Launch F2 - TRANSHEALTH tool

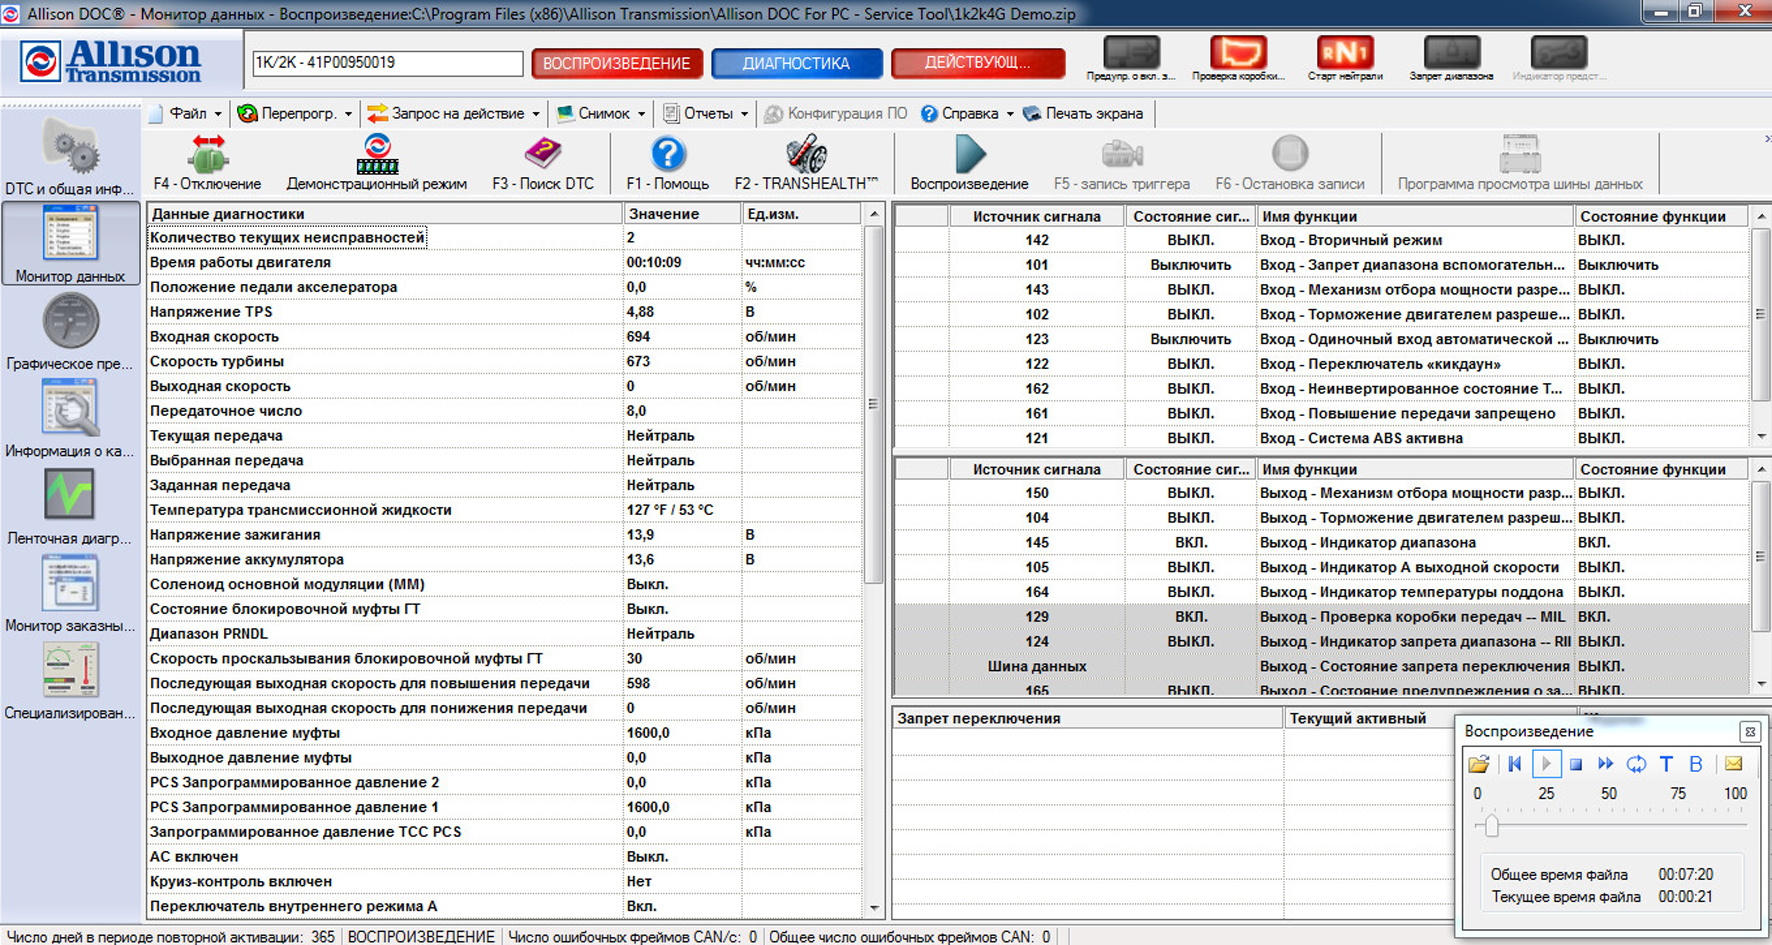coord(805,156)
